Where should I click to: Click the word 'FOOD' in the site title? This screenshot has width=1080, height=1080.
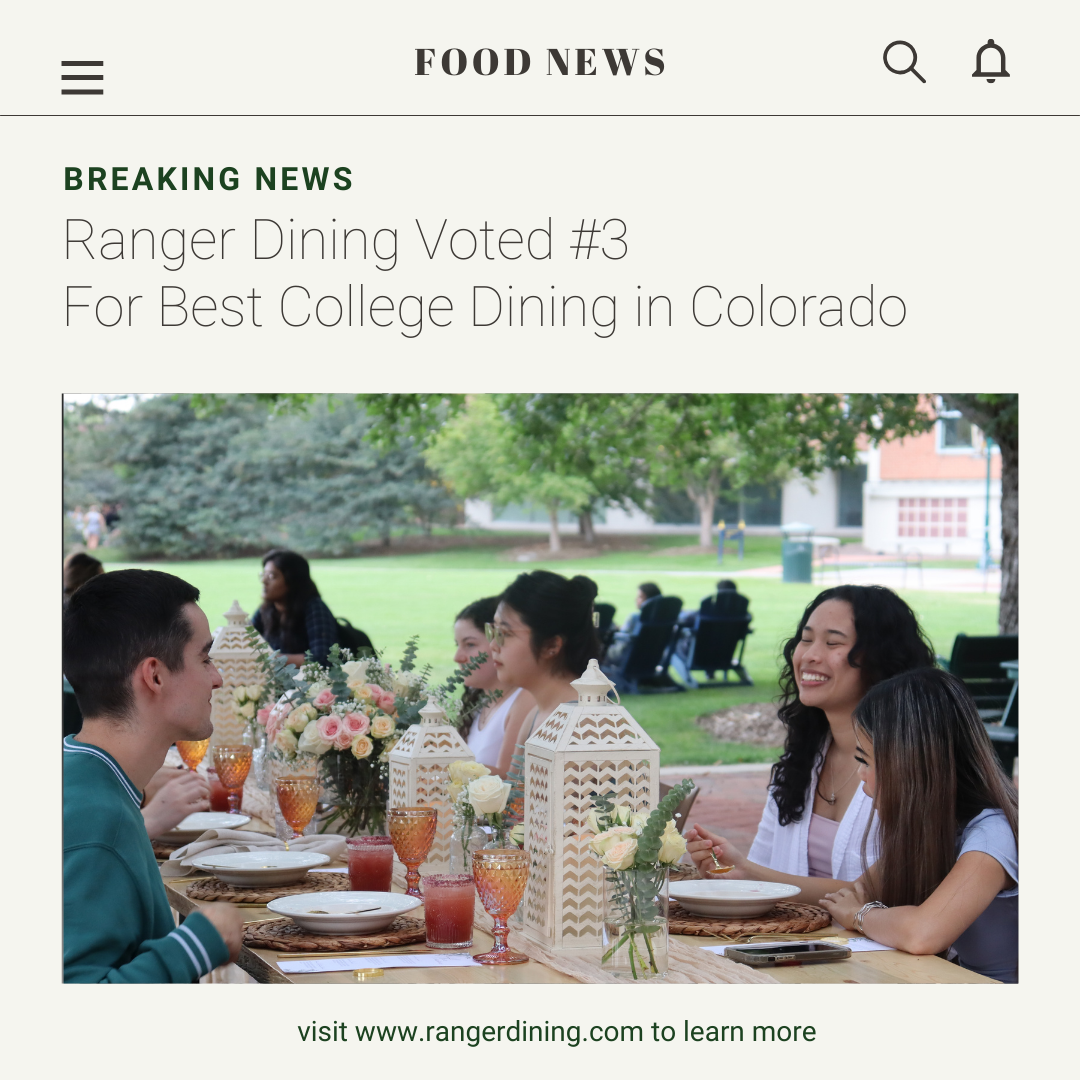tap(472, 62)
